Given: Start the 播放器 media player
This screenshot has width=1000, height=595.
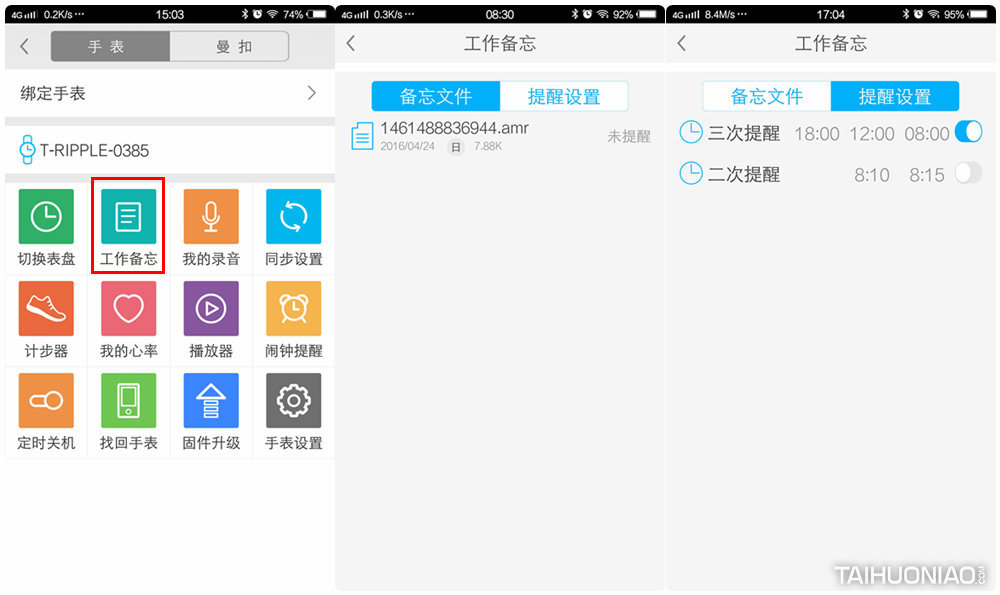Looking at the screenshot, I should [211, 318].
